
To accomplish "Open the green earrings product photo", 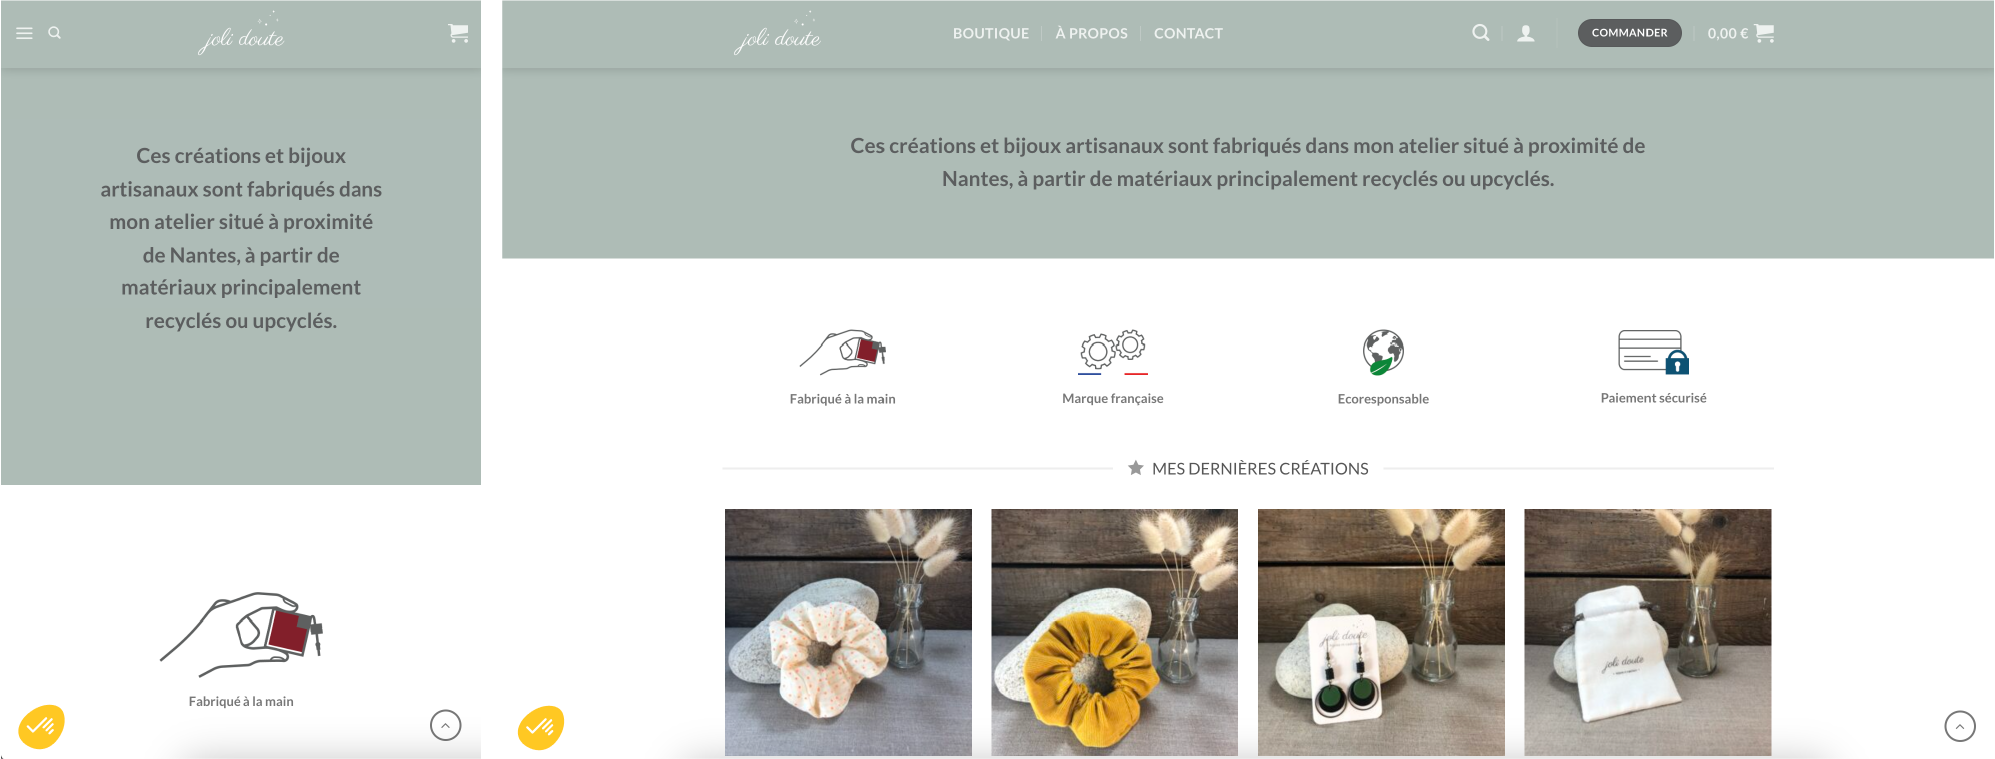I will tap(1381, 632).
